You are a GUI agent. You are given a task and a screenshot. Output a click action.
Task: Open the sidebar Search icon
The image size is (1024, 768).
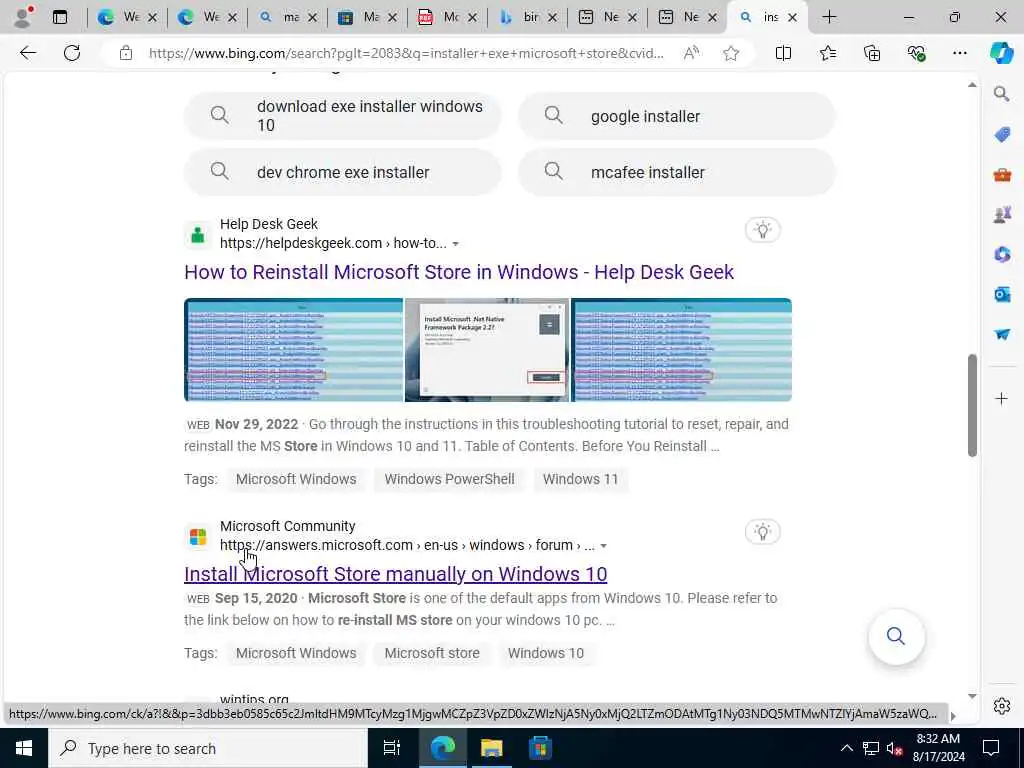[x=1002, y=94]
